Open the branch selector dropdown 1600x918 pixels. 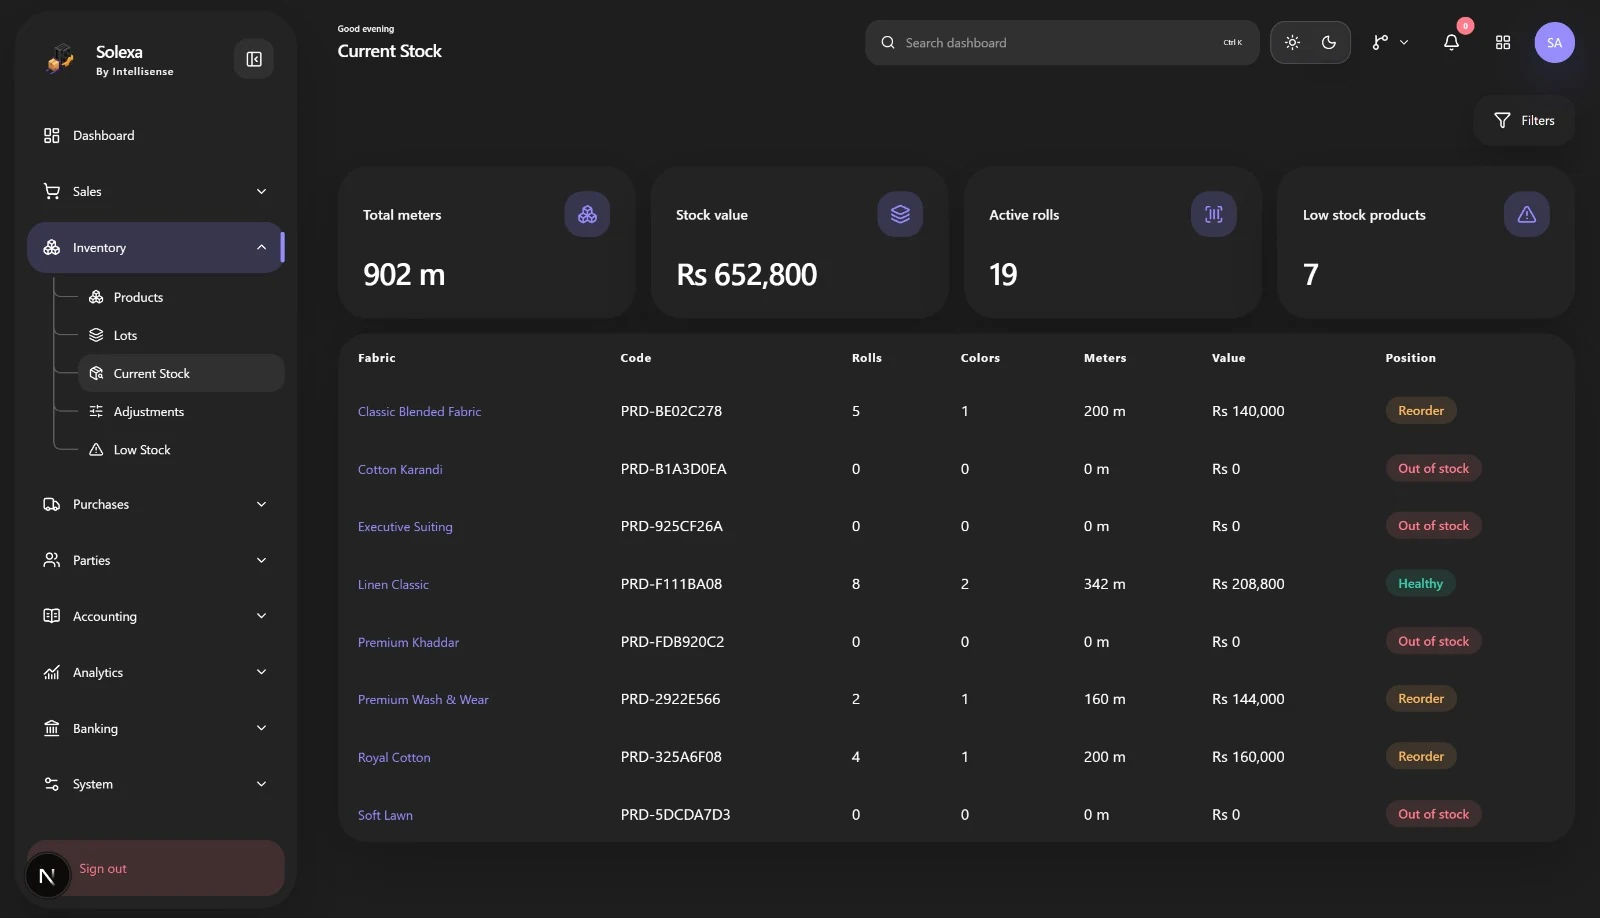(1390, 42)
